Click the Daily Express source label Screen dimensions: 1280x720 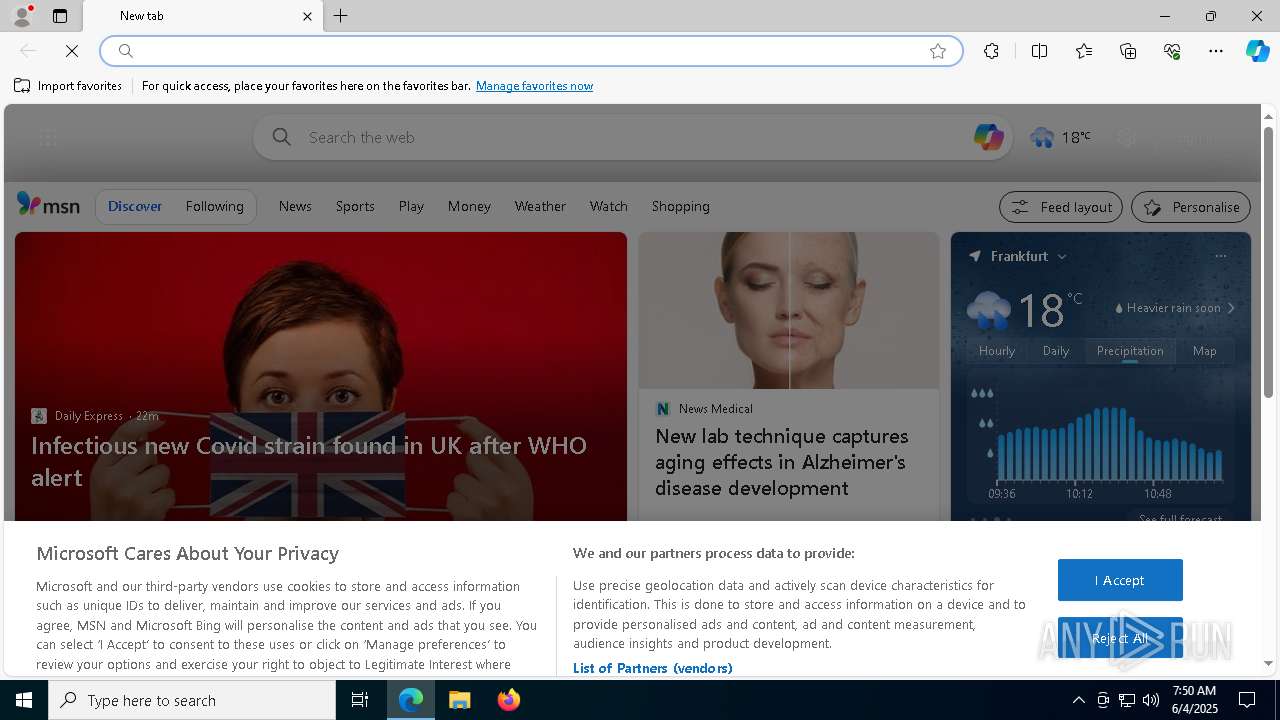[89, 416]
